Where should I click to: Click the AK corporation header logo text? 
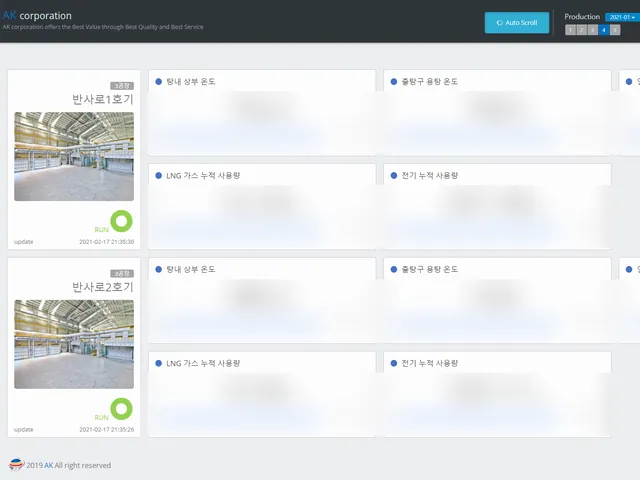[x=37, y=16]
